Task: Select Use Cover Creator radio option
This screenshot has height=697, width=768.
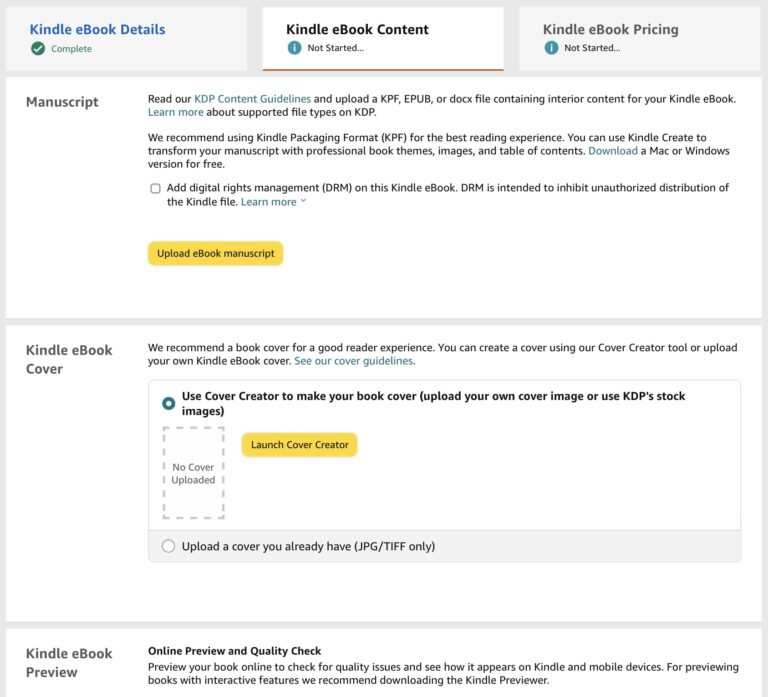Action: pyautogui.click(x=168, y=403)
